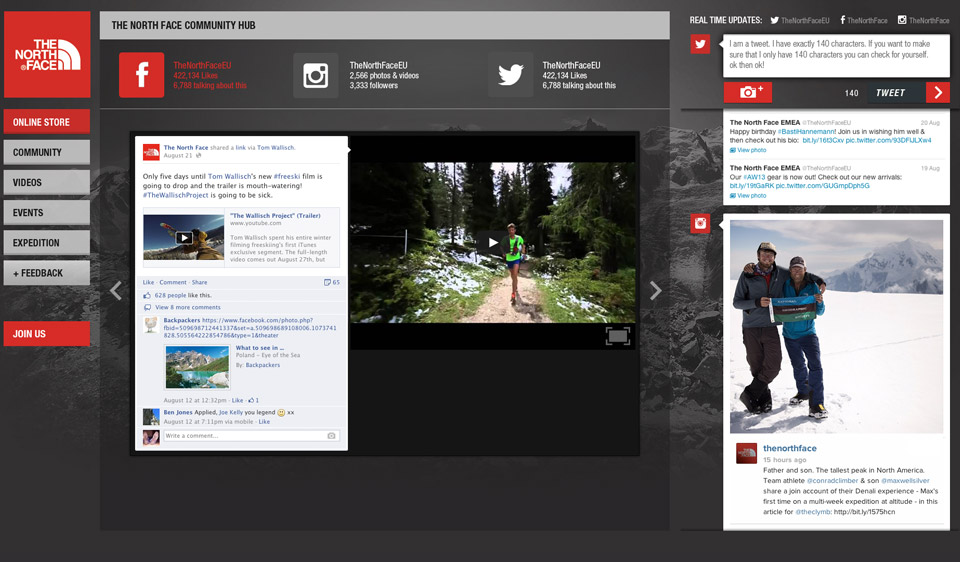Screen dimensions: 960x562
Task: Open red TheNorthFaceEU Facebook link
Action: (x=202, y=65)
